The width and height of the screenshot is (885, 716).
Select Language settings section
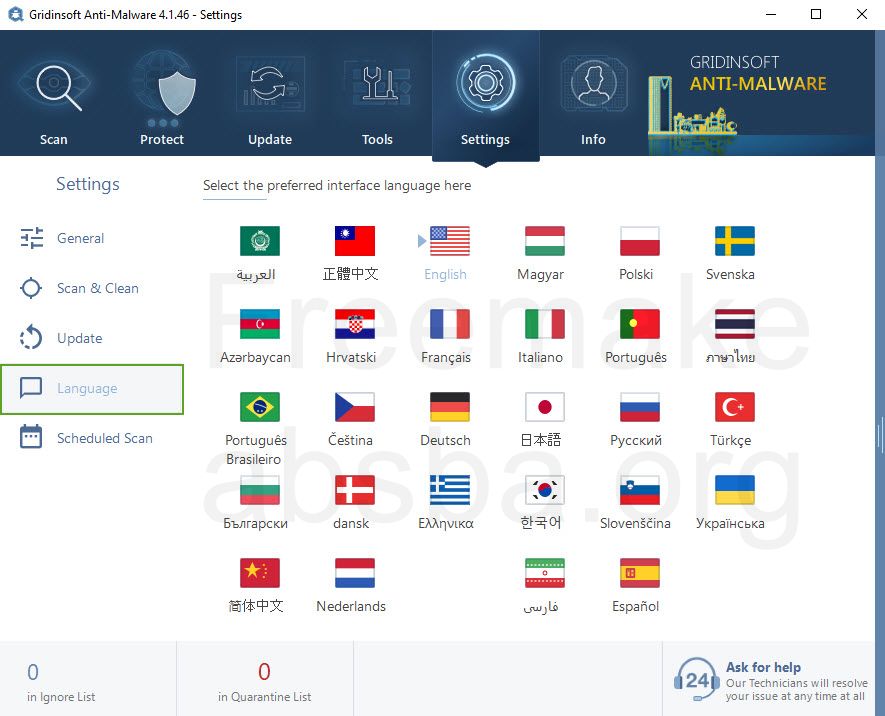pyautogui.click(x=92, y=389)
